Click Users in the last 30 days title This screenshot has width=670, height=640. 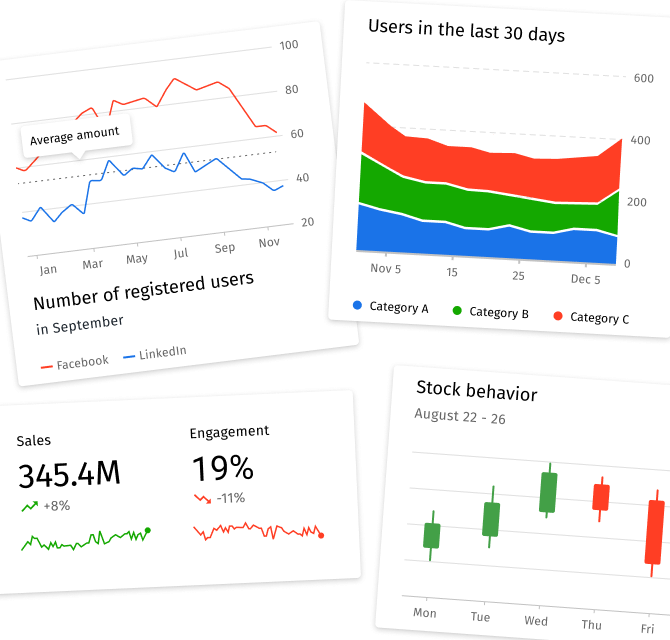[x=467, y=31]
